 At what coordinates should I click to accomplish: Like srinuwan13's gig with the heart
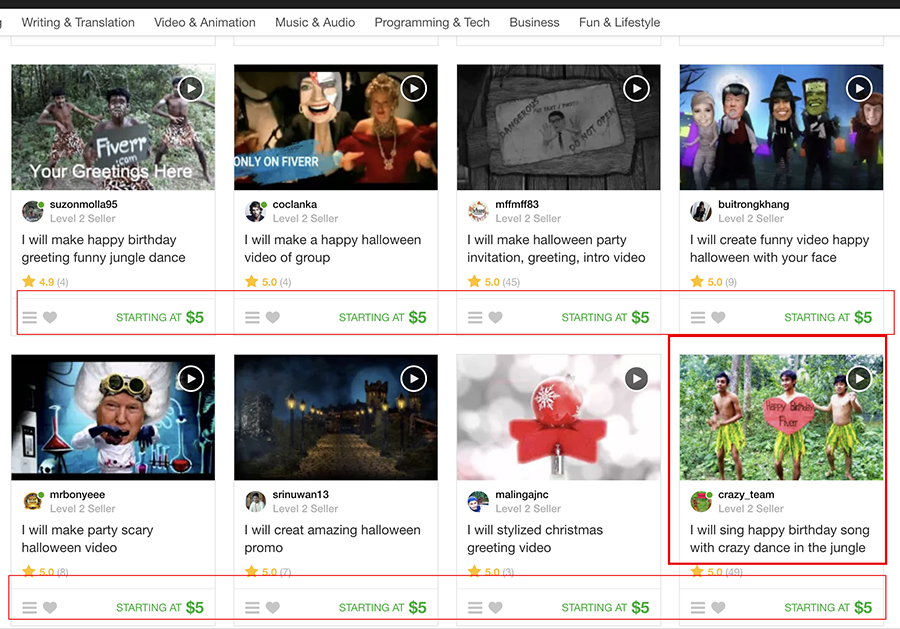click(x=273, y=607)
